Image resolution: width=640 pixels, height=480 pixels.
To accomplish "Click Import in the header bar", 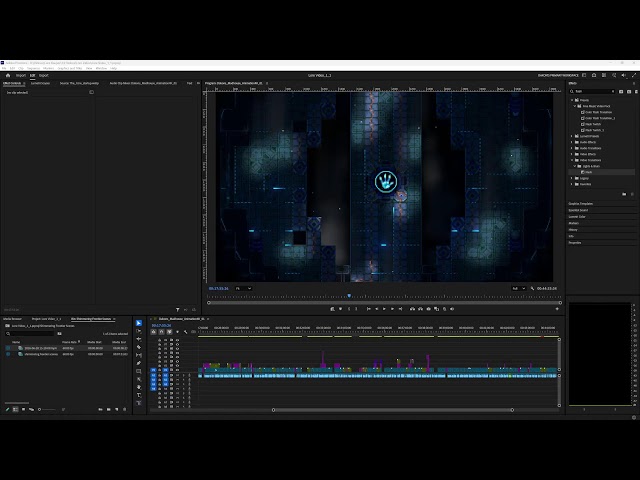I will pyautogui.click(x=21, y=75).
